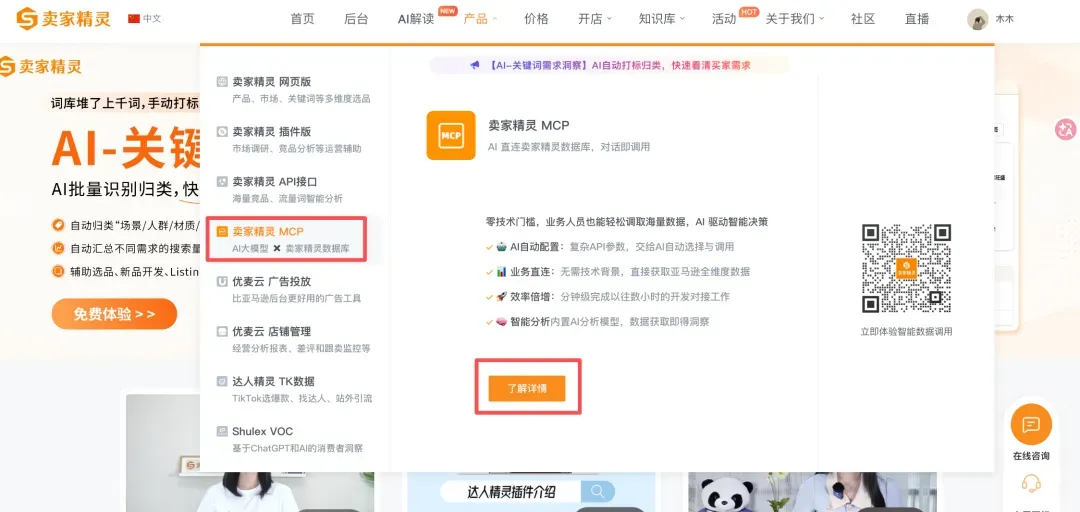The image size is (1080, 512).
Task: Click the user avatar picture
Action: 977,19
